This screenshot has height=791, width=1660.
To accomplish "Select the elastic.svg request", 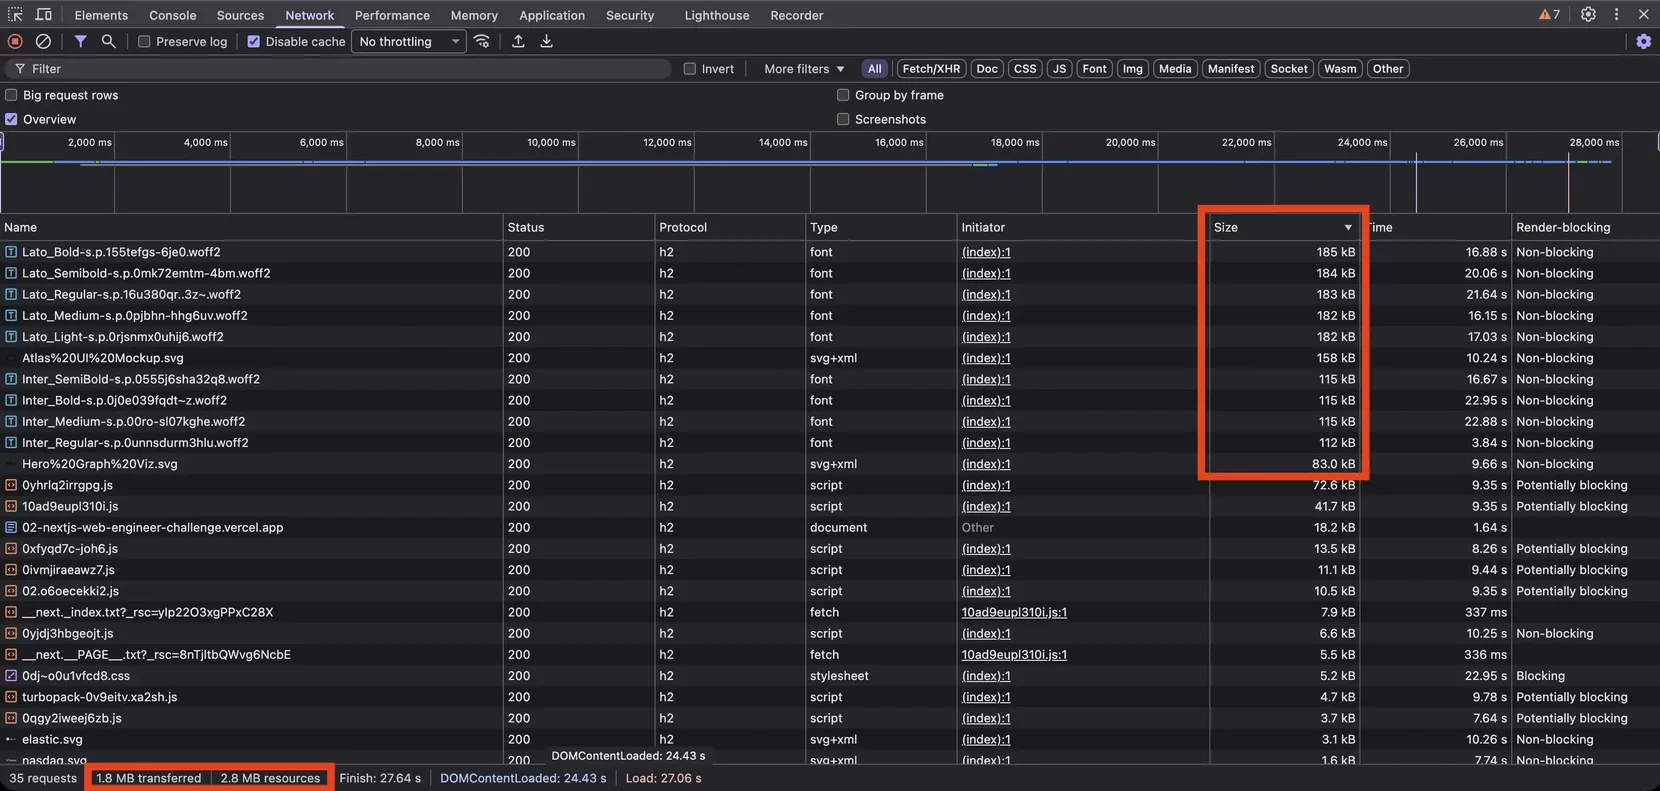I will 52,739.
